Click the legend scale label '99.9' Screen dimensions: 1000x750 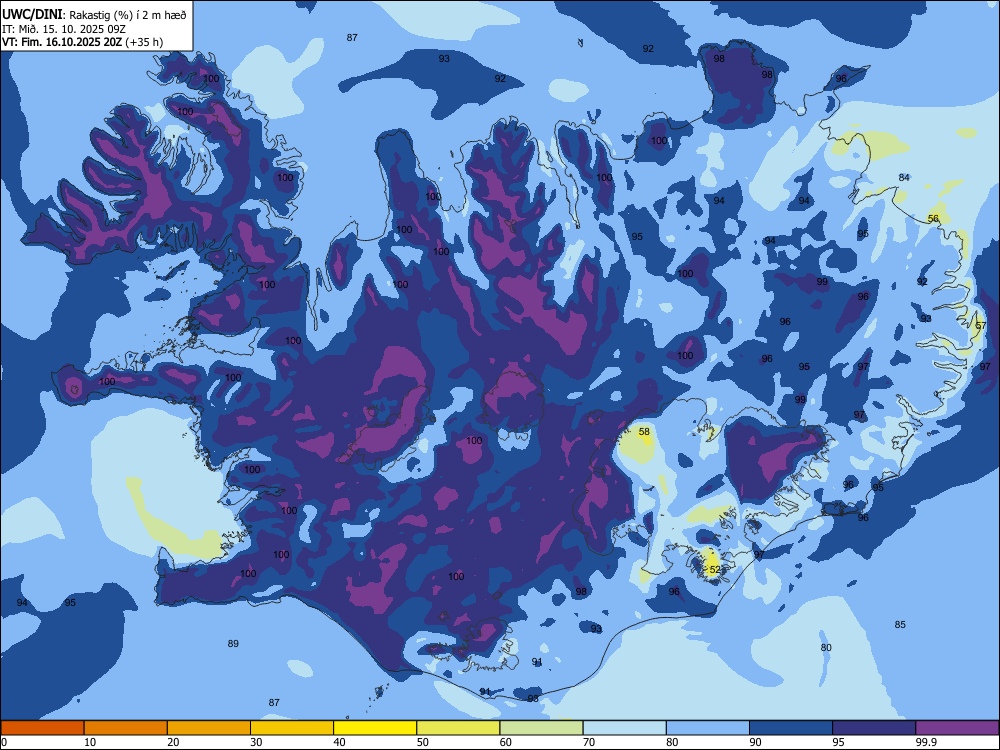click(926, 742)
